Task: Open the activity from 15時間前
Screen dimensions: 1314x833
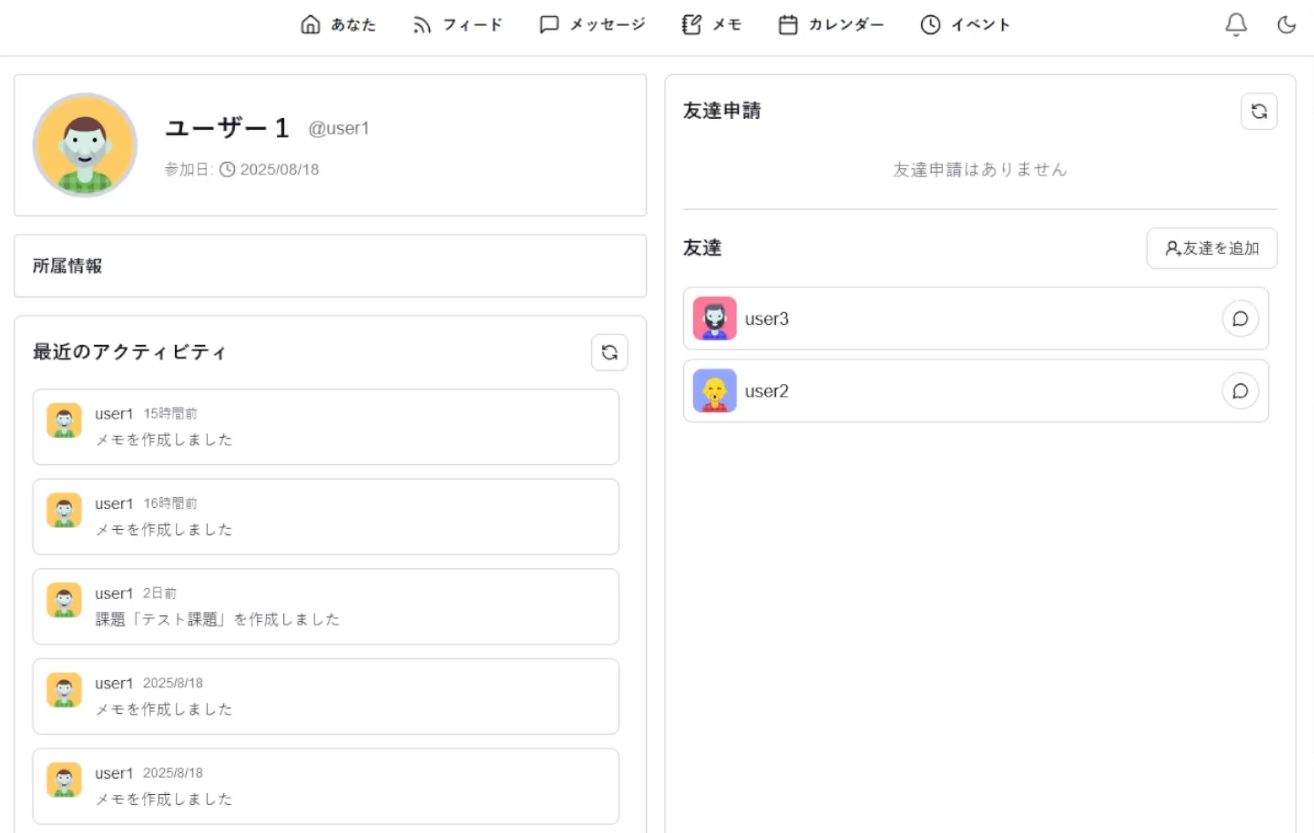Action: (x=325, y=427)
